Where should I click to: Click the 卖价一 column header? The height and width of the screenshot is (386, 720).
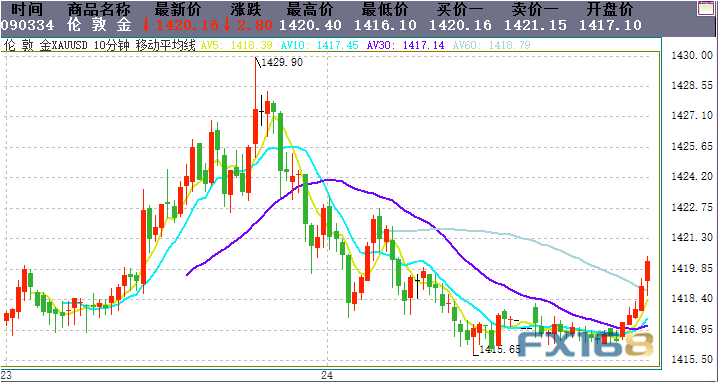click(535, 9)
